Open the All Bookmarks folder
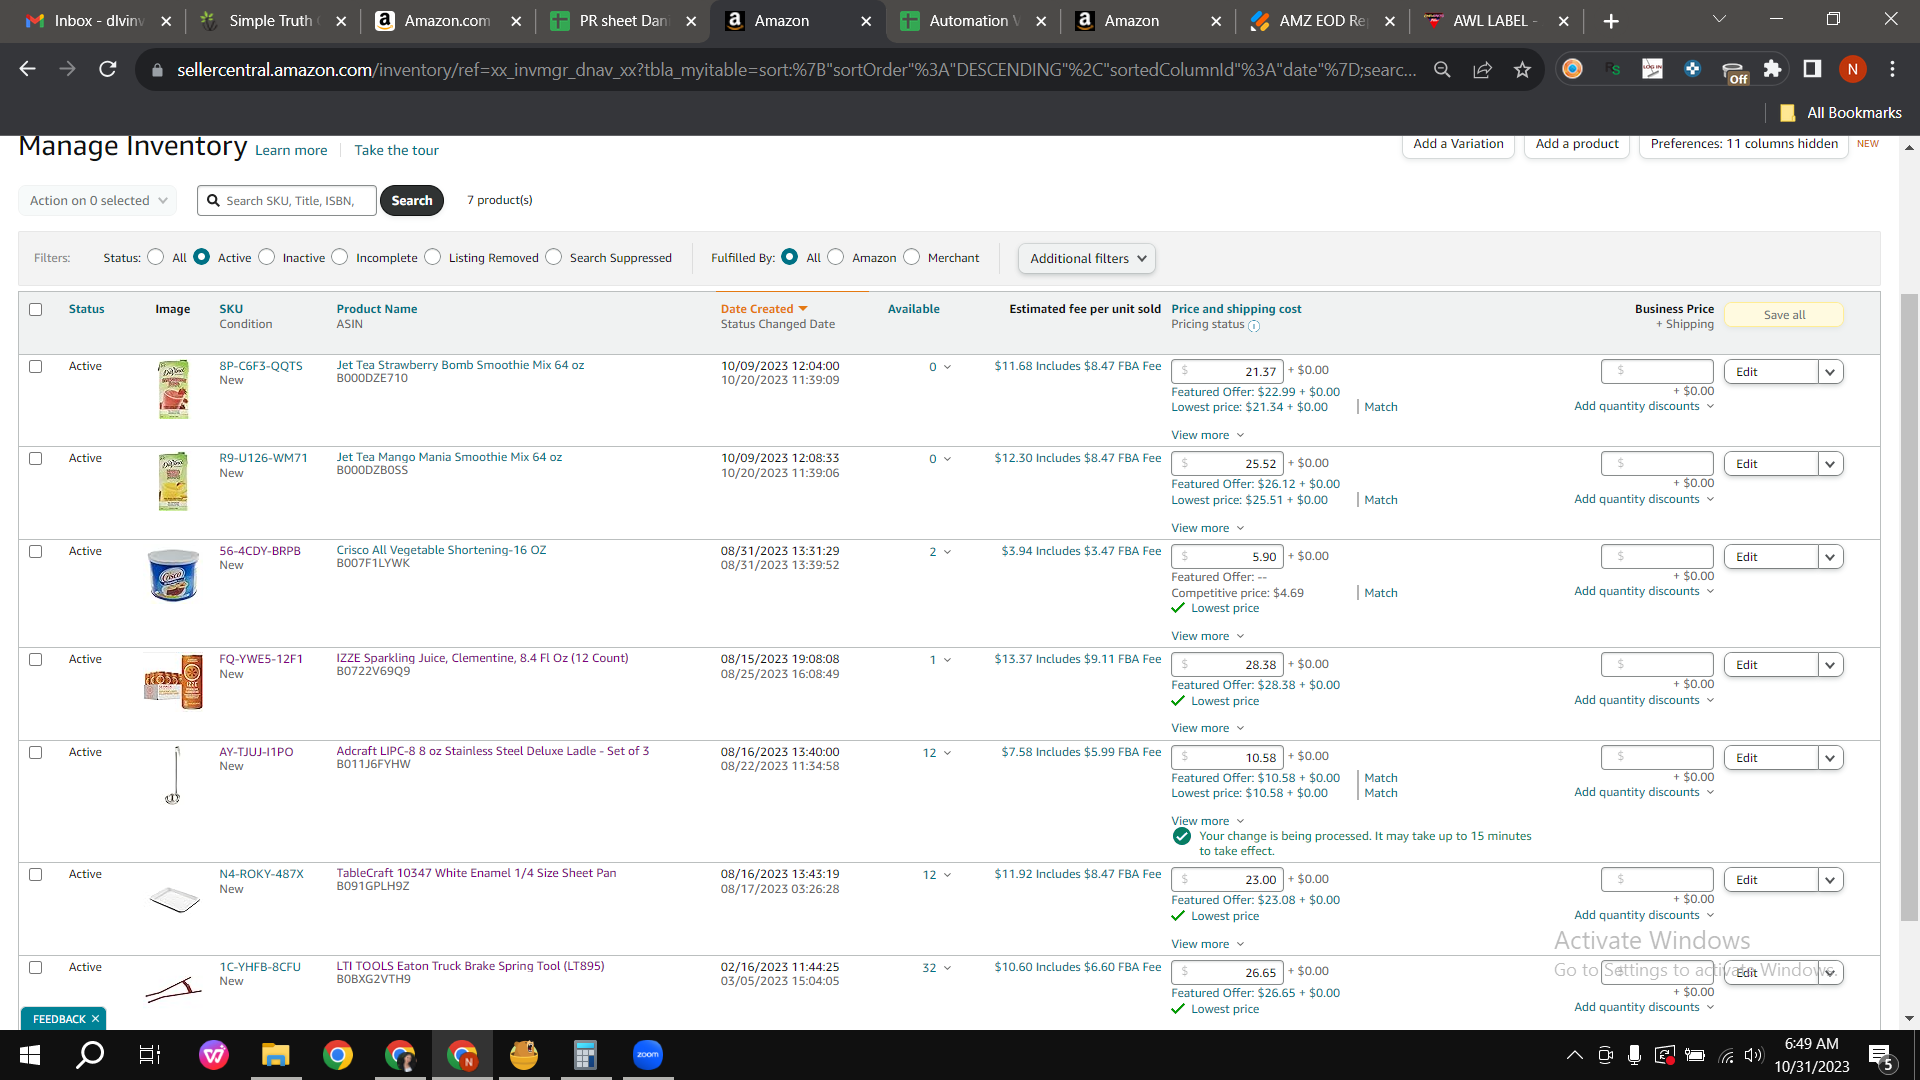This screenshot has height=1080, width=1920. click(x=1841, y=113)
